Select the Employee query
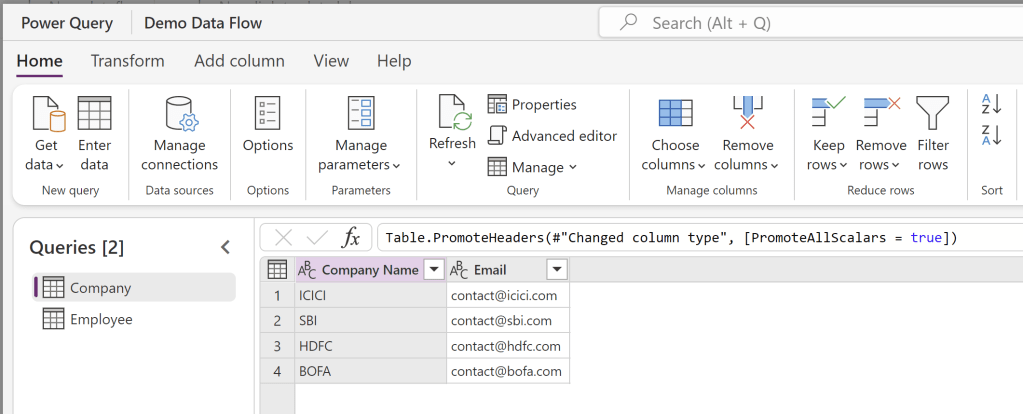The height and width of the screenshot is (414, 1023). click(x=100, y=319)
